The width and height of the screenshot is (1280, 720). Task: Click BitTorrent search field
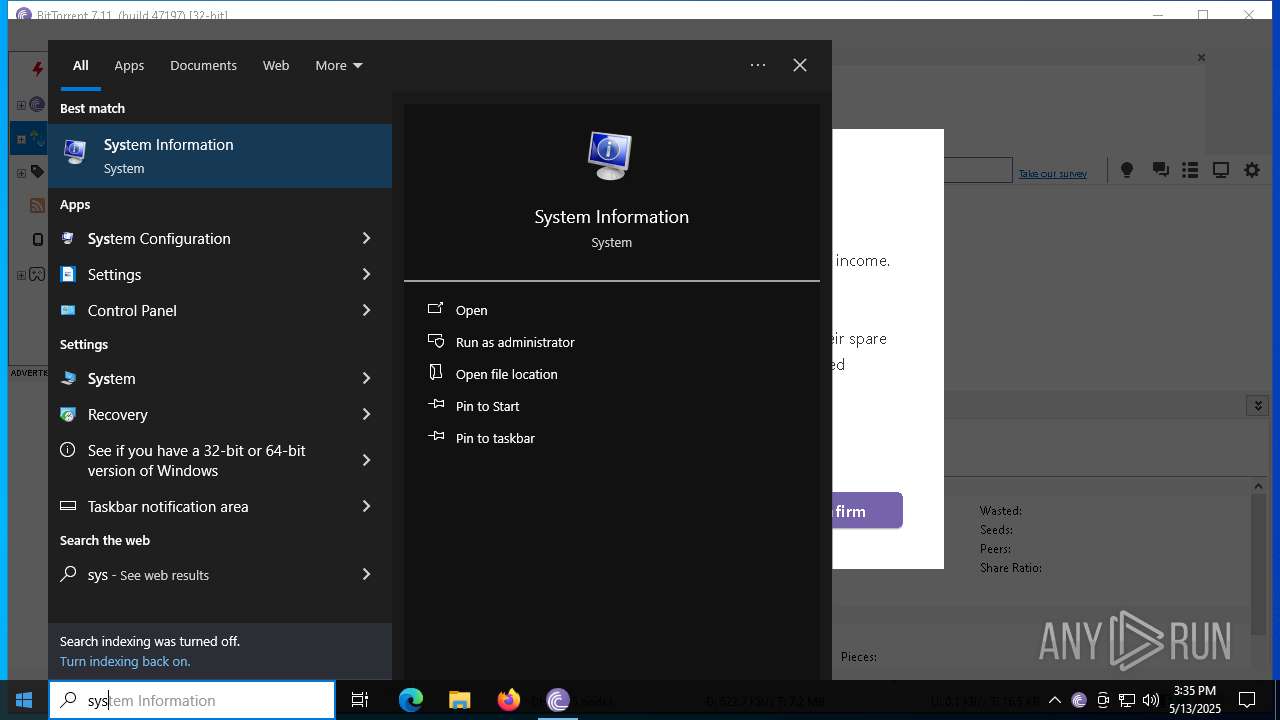click(x=978, y=170)
